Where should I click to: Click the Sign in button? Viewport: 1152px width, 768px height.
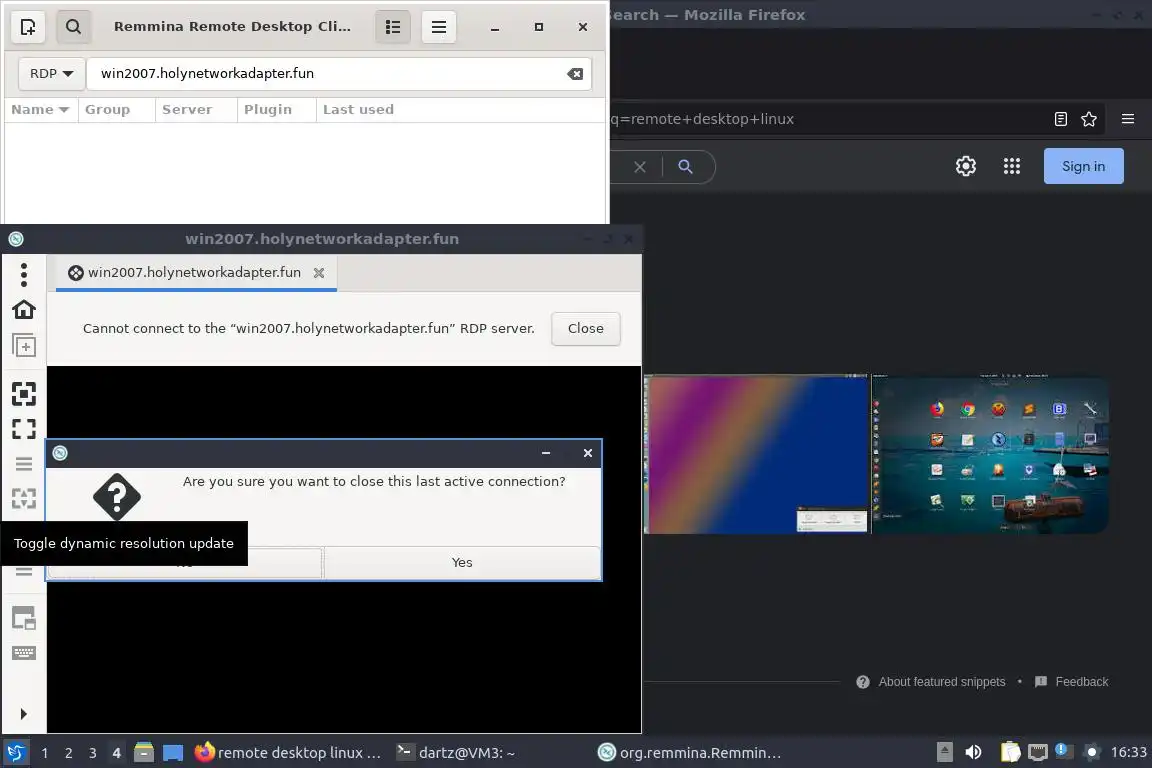click(1084, 166)
